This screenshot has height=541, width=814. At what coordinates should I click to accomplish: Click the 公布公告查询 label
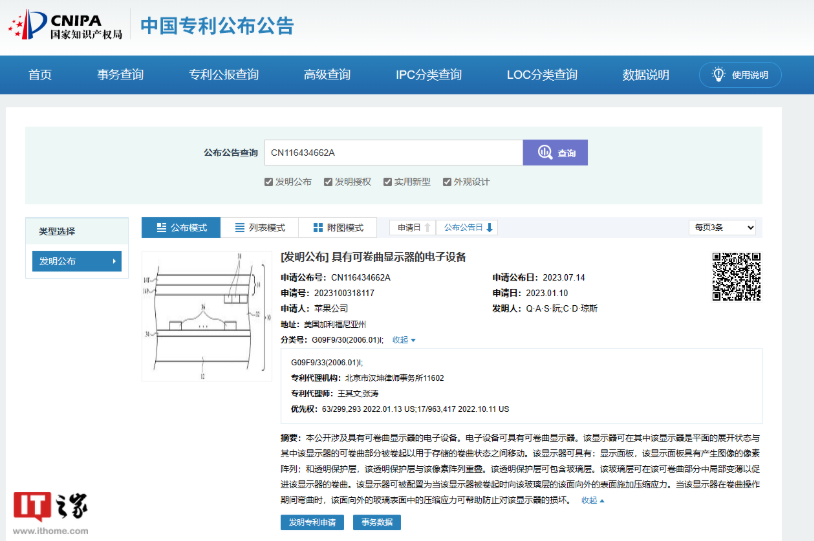coord(230,153)
